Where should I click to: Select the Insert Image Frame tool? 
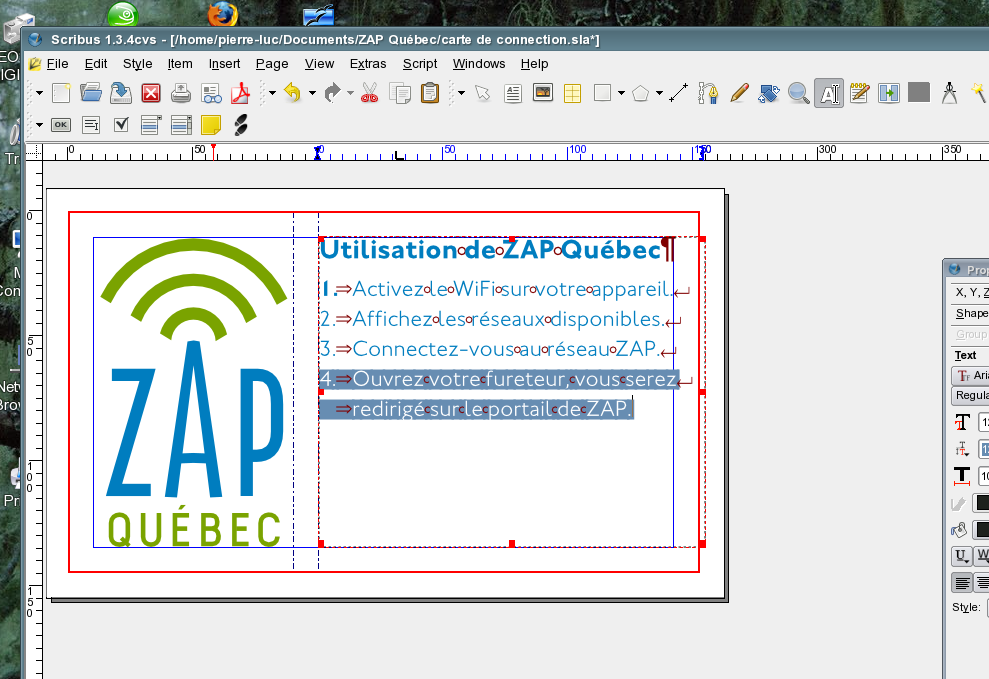tap(543, 93)
